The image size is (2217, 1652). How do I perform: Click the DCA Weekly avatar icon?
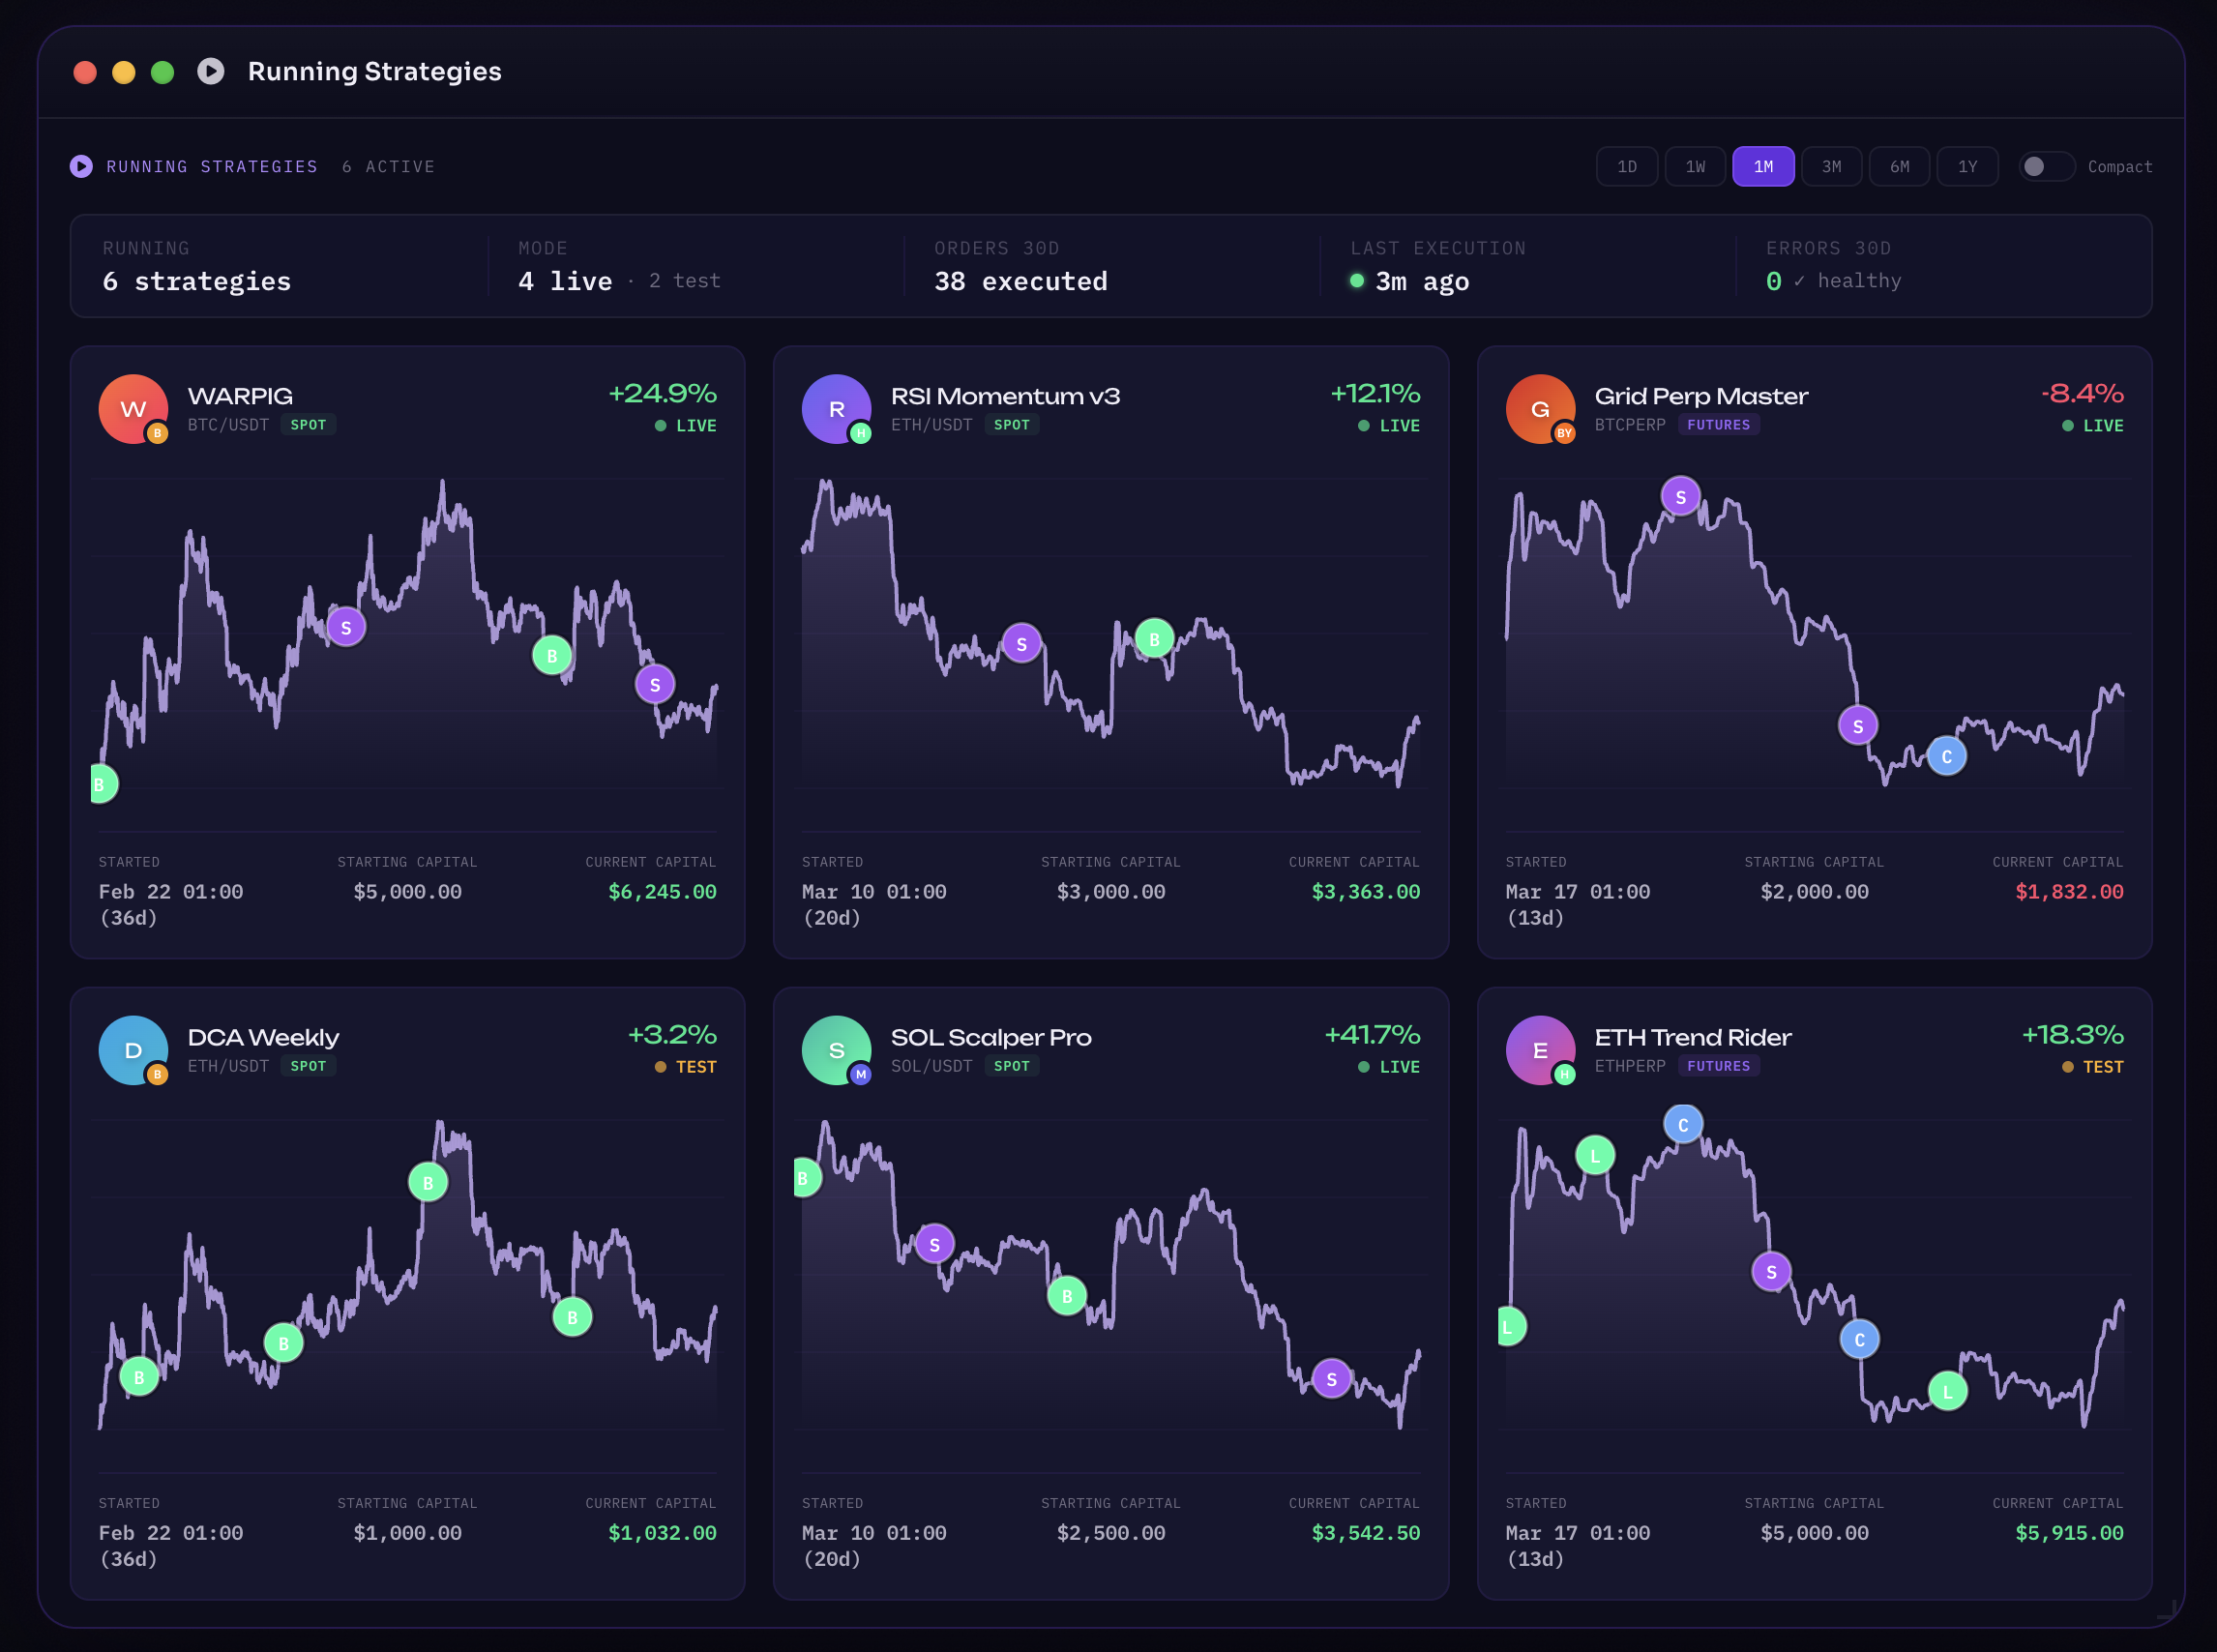click(x=133, y=1050)
